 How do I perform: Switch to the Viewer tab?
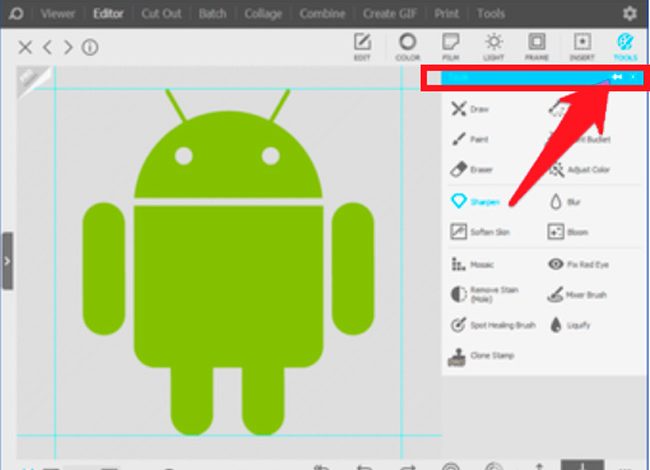(58, 14)
